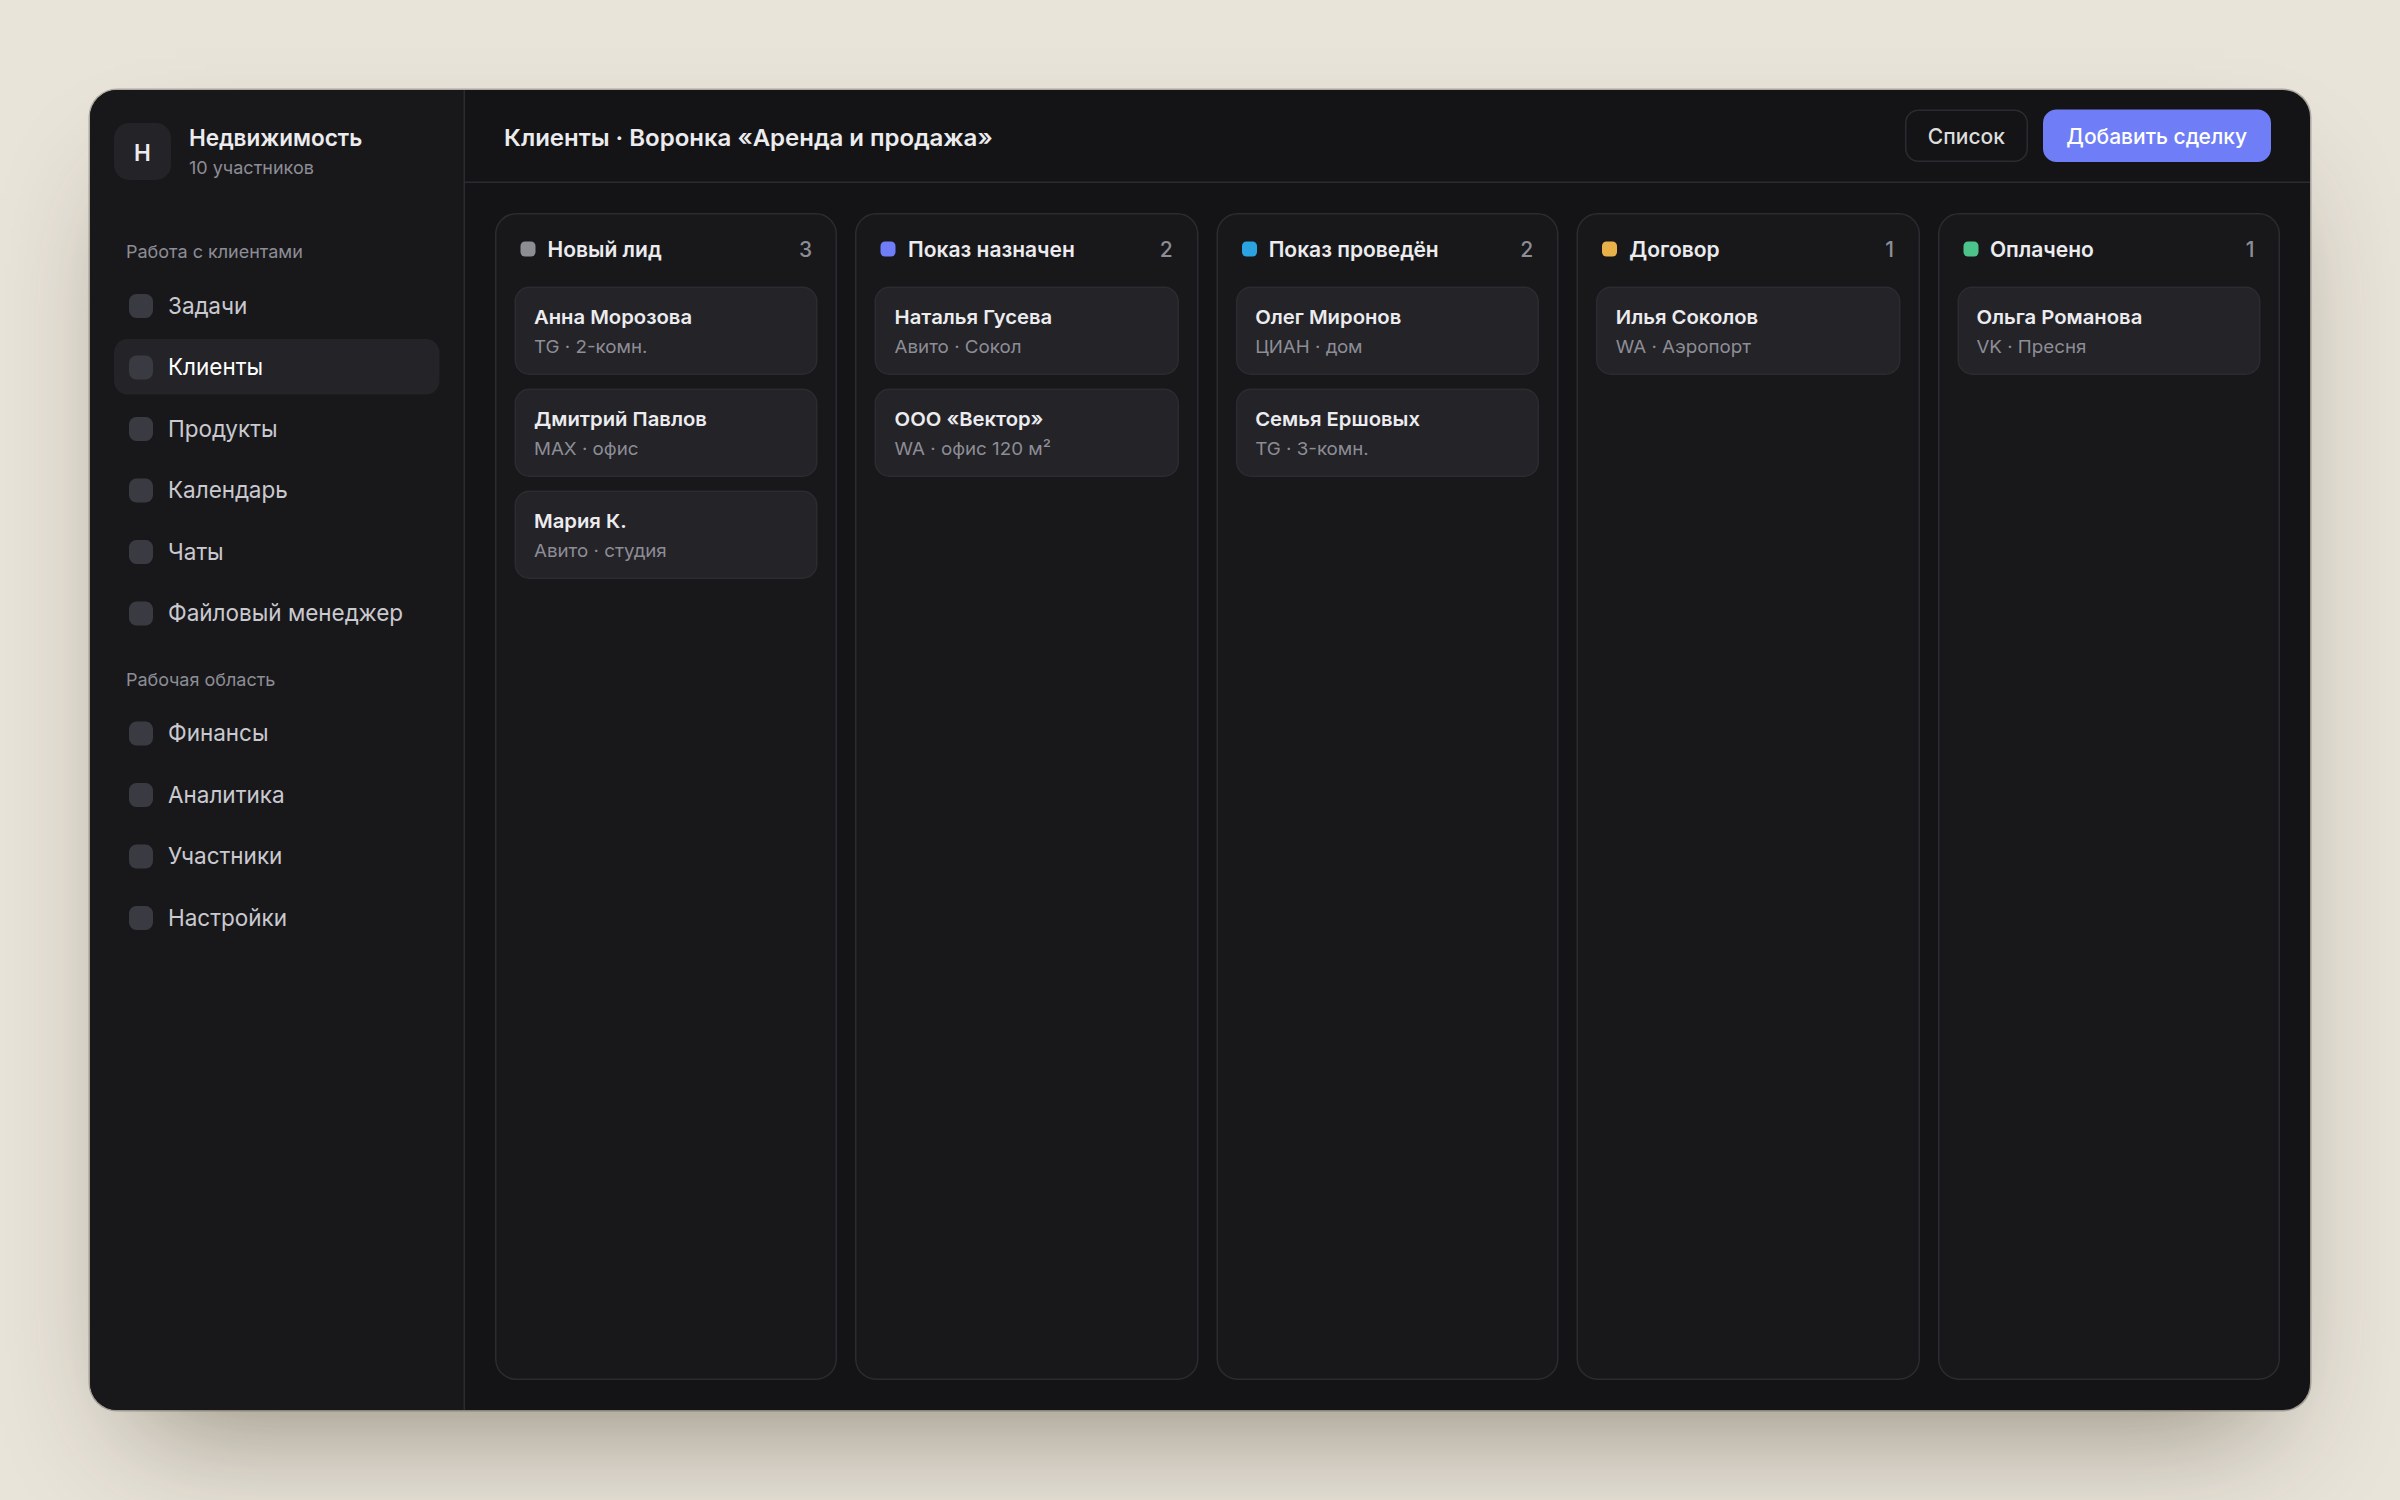2400x1500 pixels.
Task: Open the Олег Миронов deal card
Action: pyautogui.click(x=1386, y=331)
